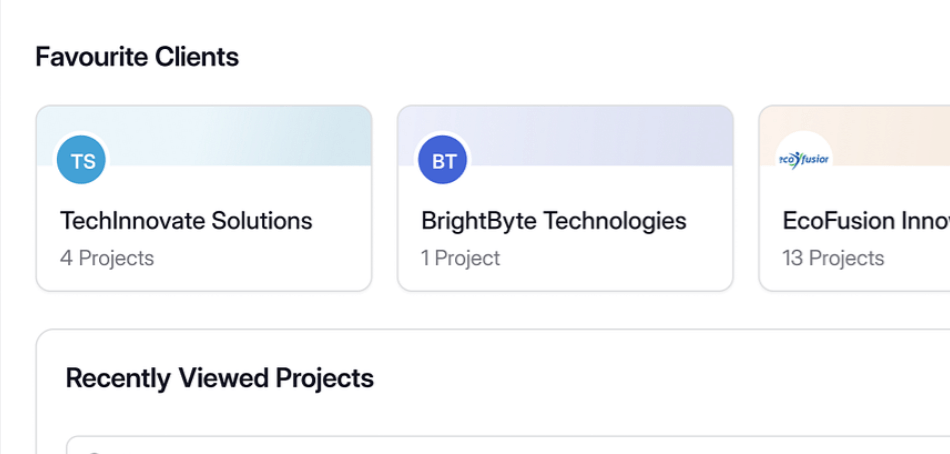The image size is (950, 454).
Task: Click the '1 Project' count label
Action: [460, 258]
